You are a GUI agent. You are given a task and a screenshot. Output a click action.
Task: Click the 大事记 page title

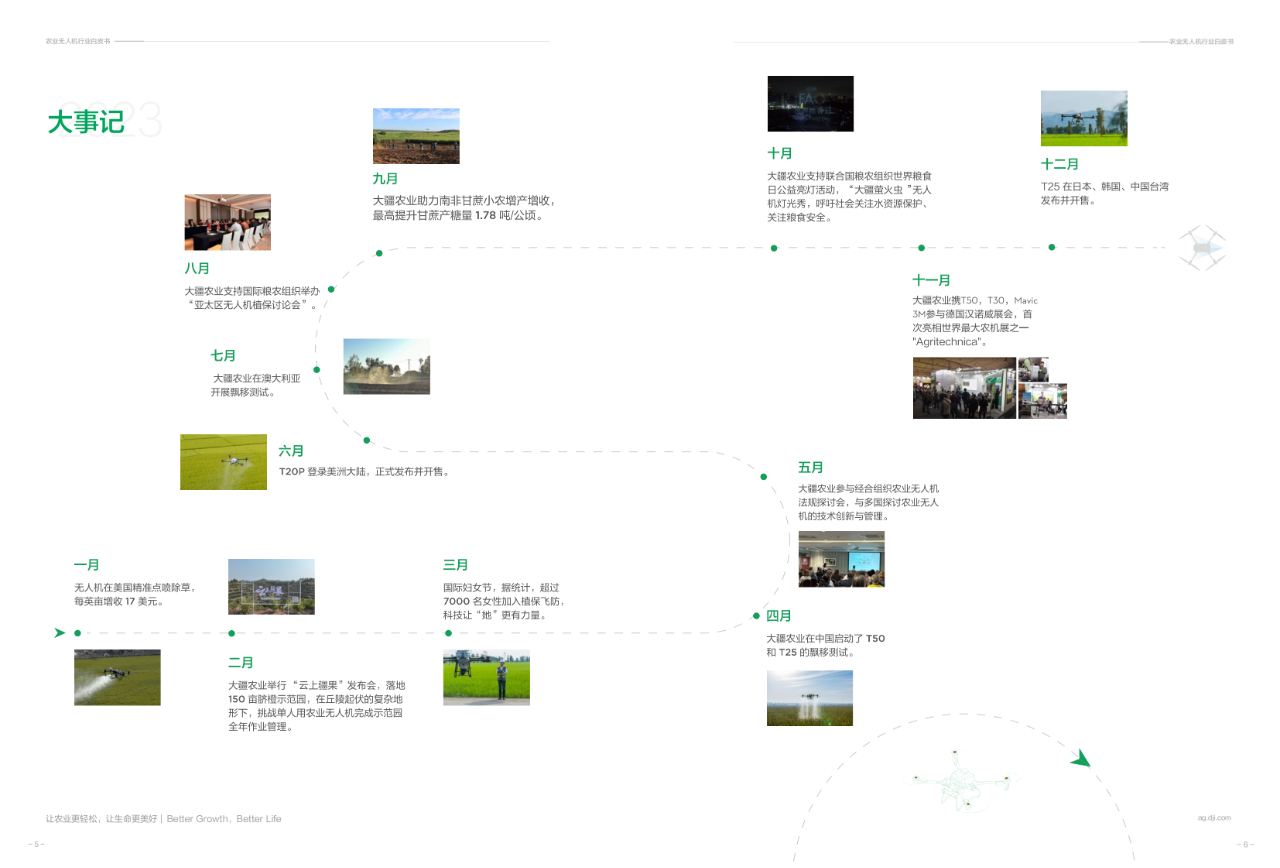(x=86, y=122)
